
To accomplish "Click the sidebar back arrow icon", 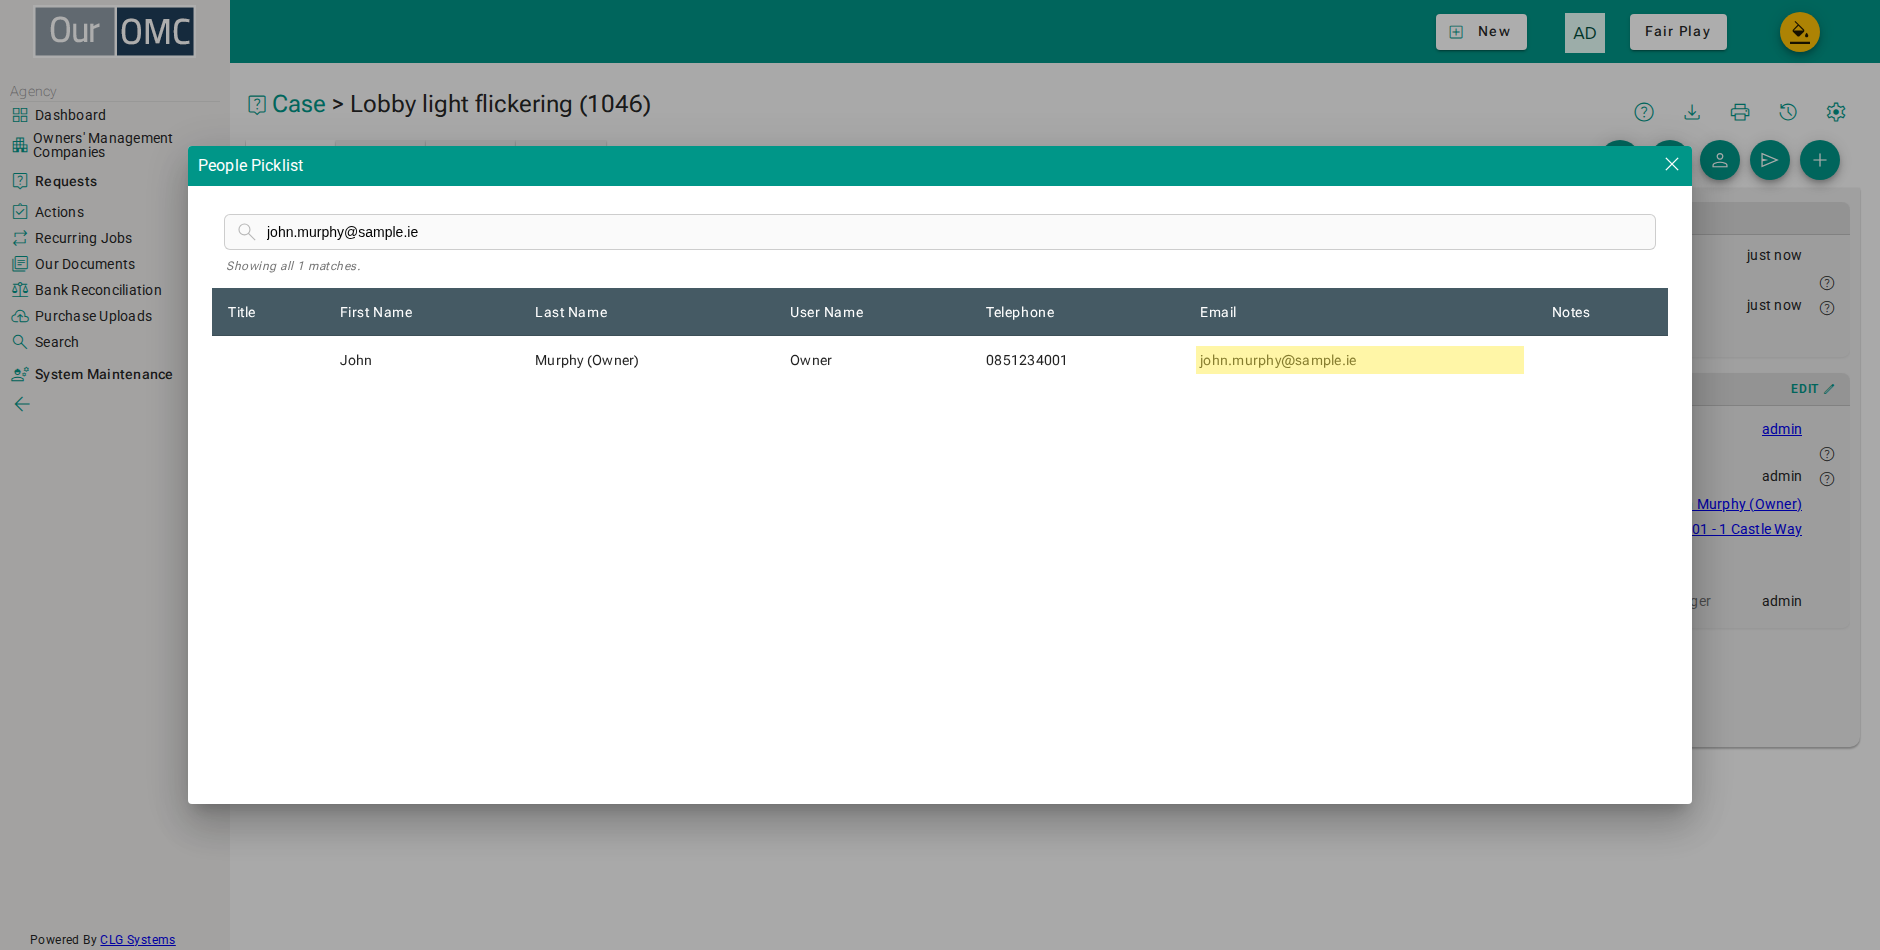I will (x=22, y=404).
